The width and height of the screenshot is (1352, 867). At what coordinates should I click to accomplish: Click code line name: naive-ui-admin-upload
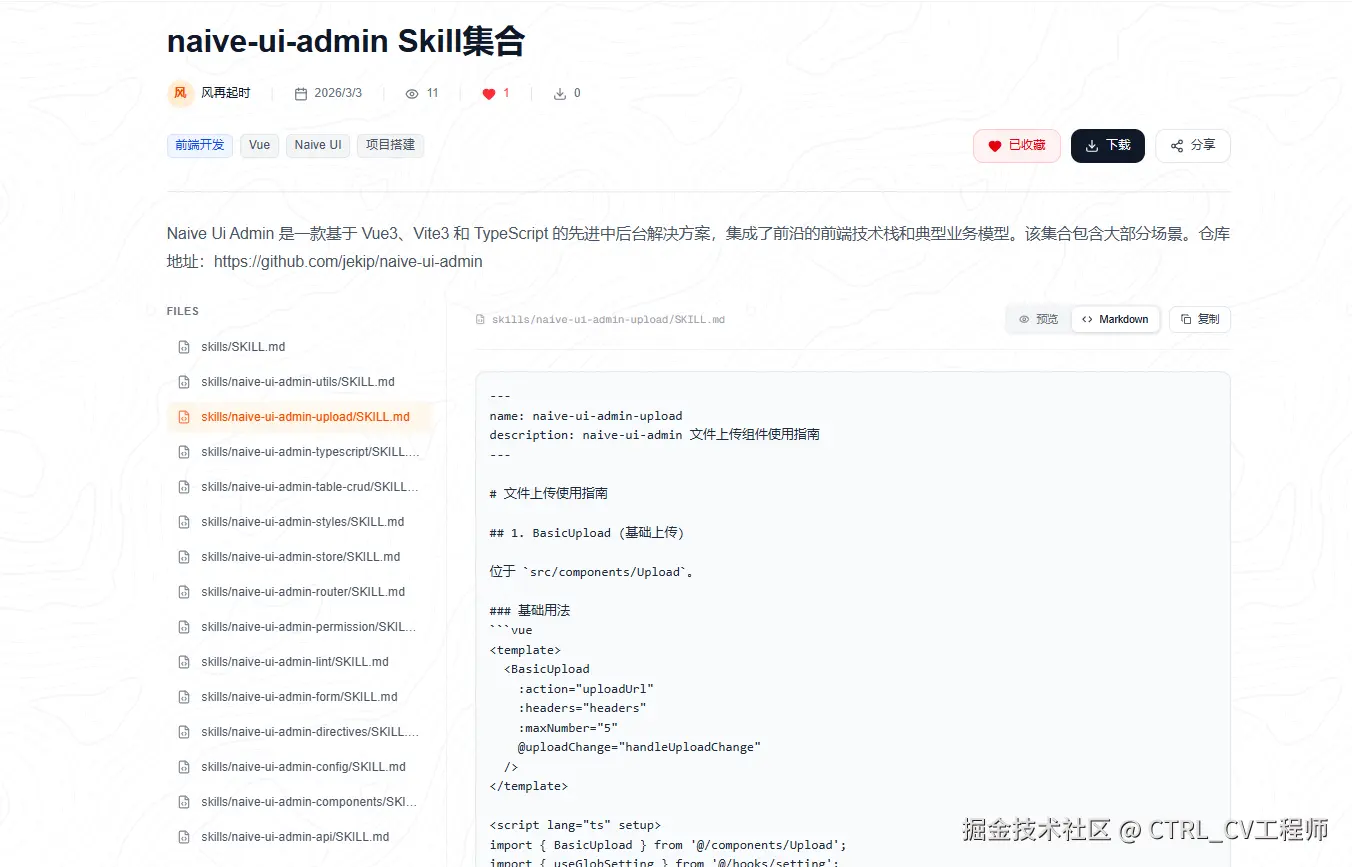(x=586, y=416)
